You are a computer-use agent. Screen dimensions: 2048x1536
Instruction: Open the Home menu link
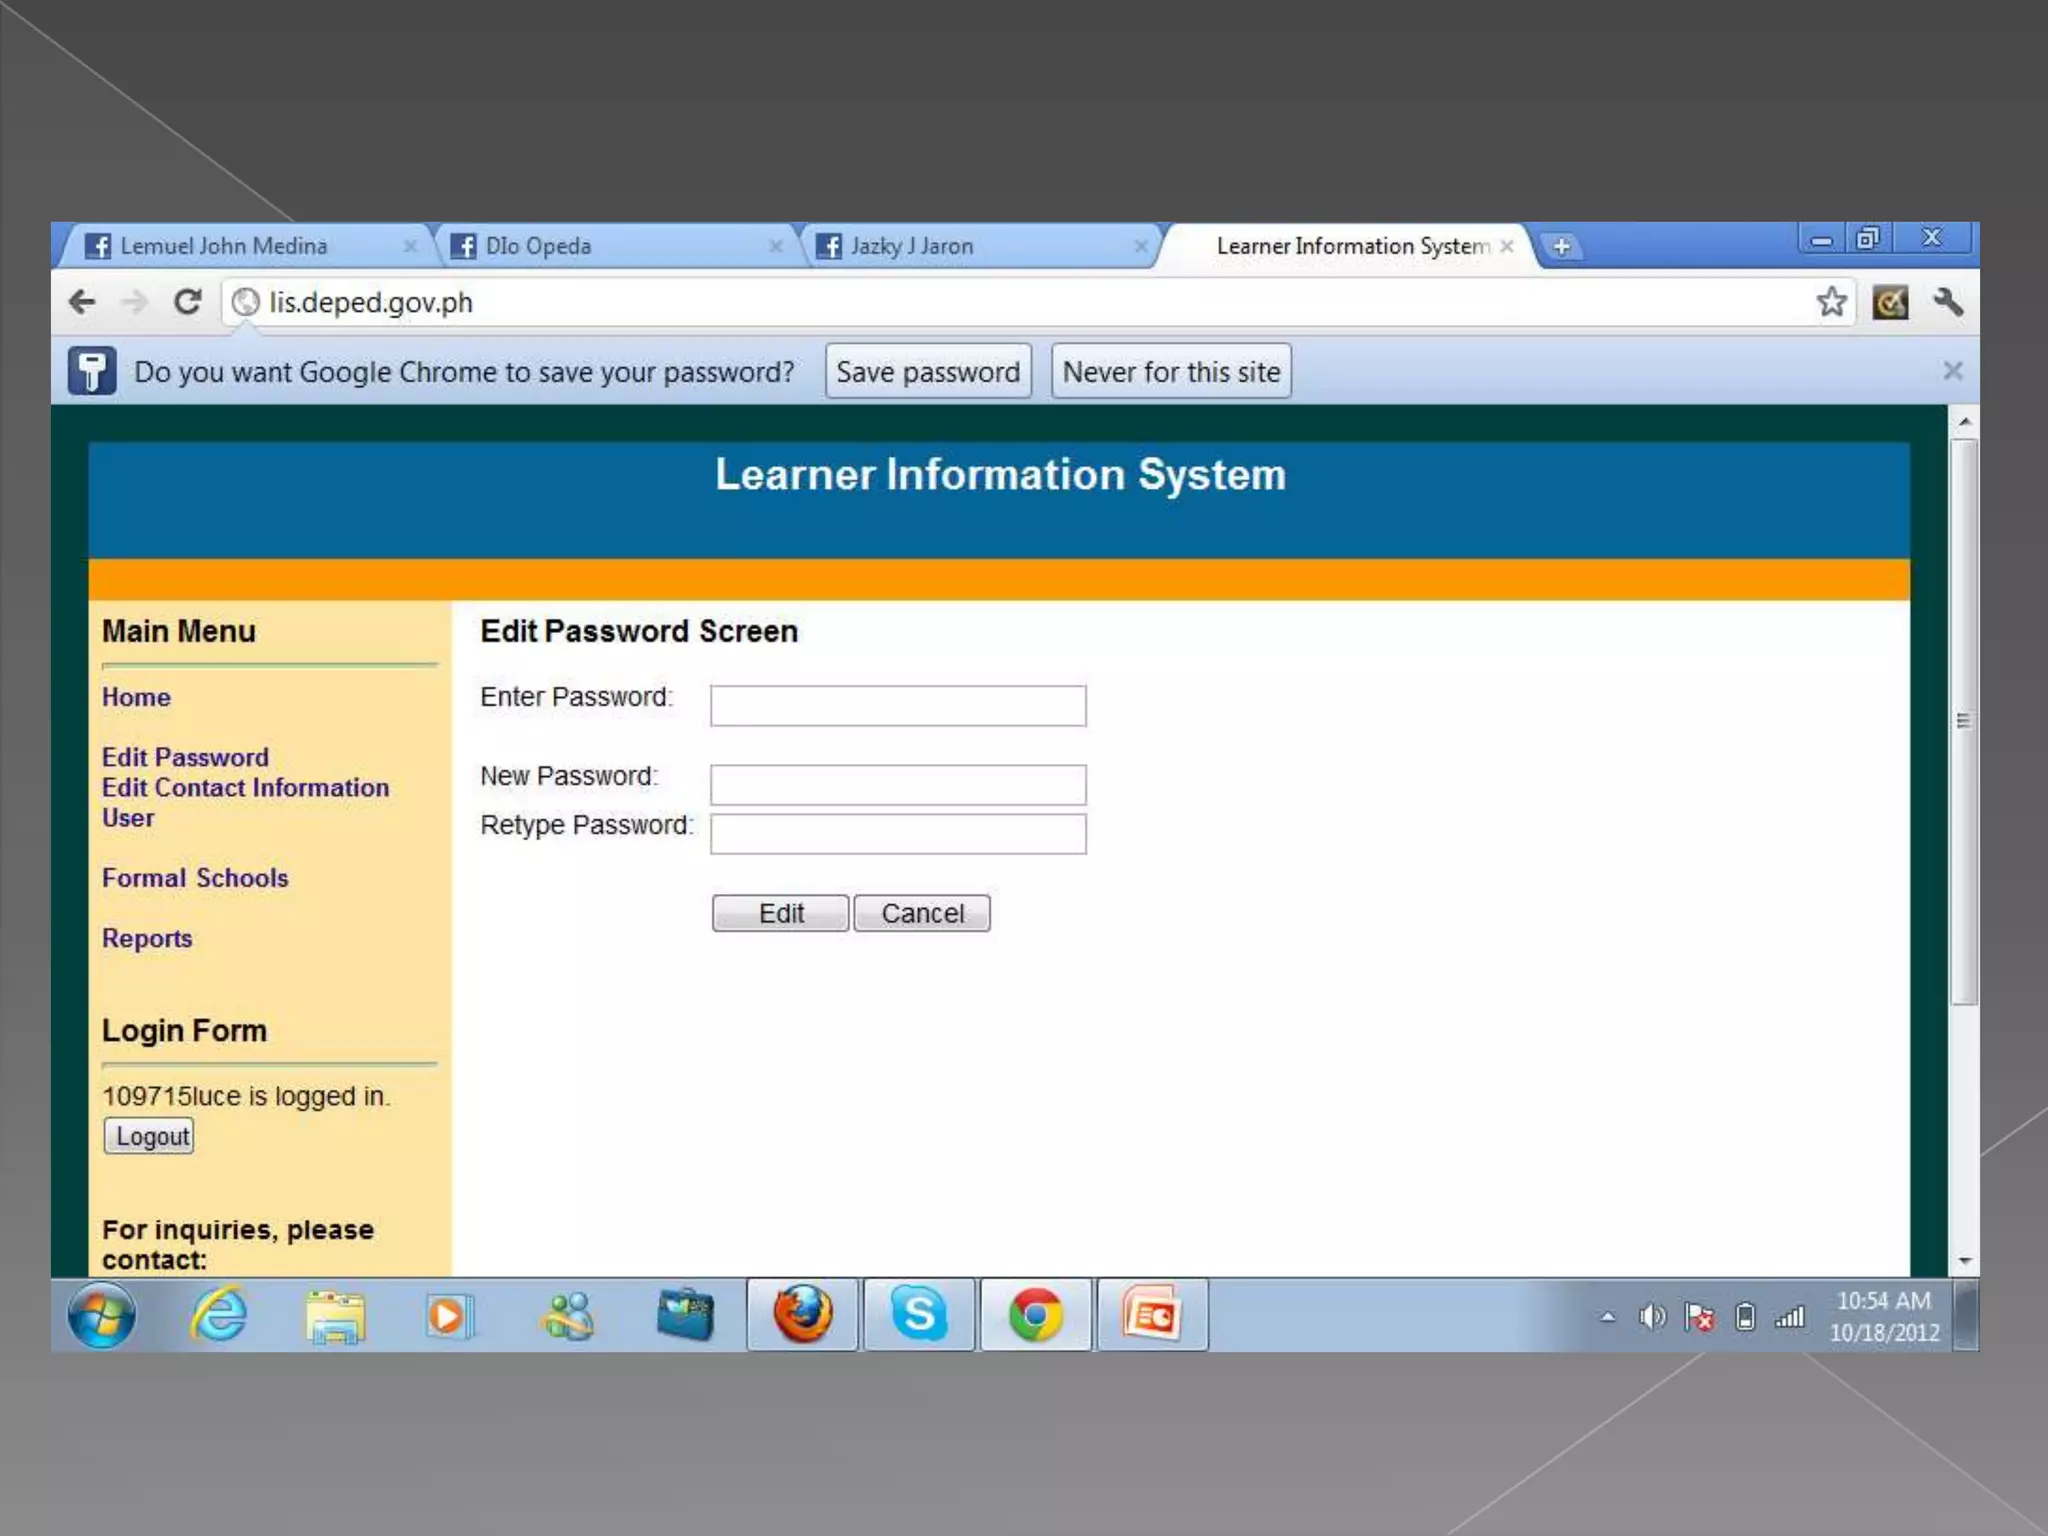point(136,697)
